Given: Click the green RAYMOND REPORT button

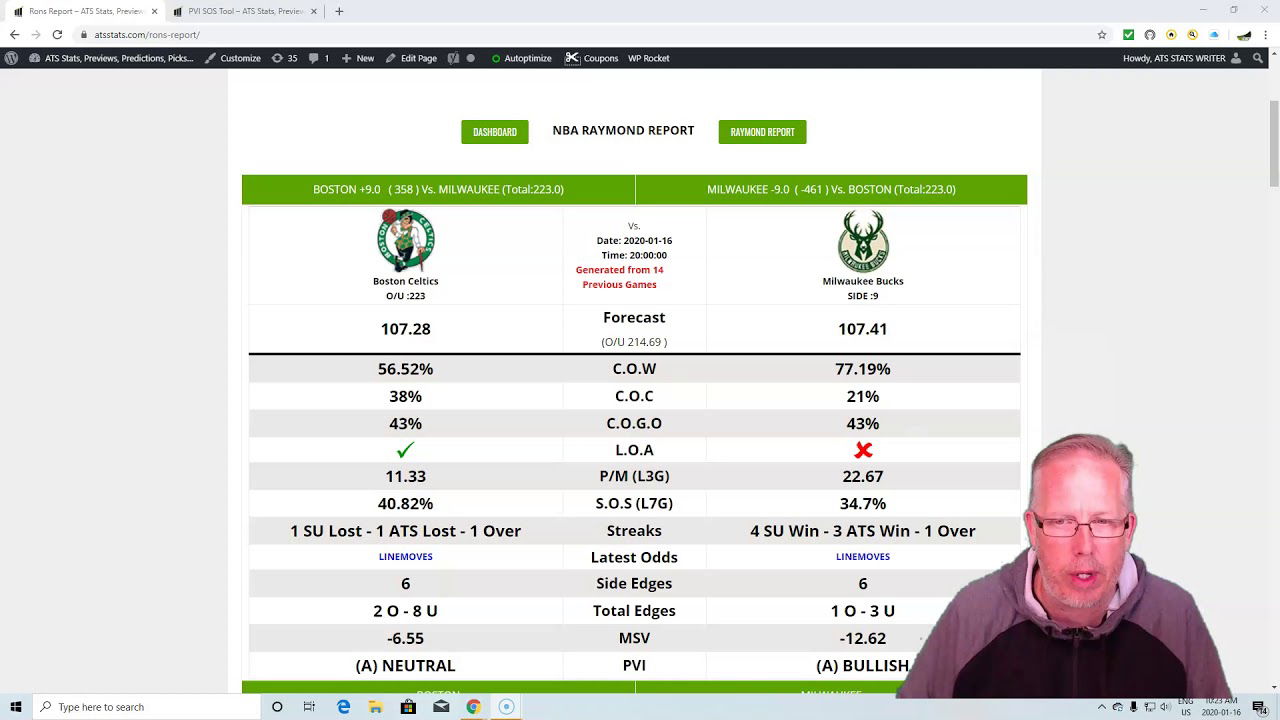Looking at the screenshot, I should [762, 132].
